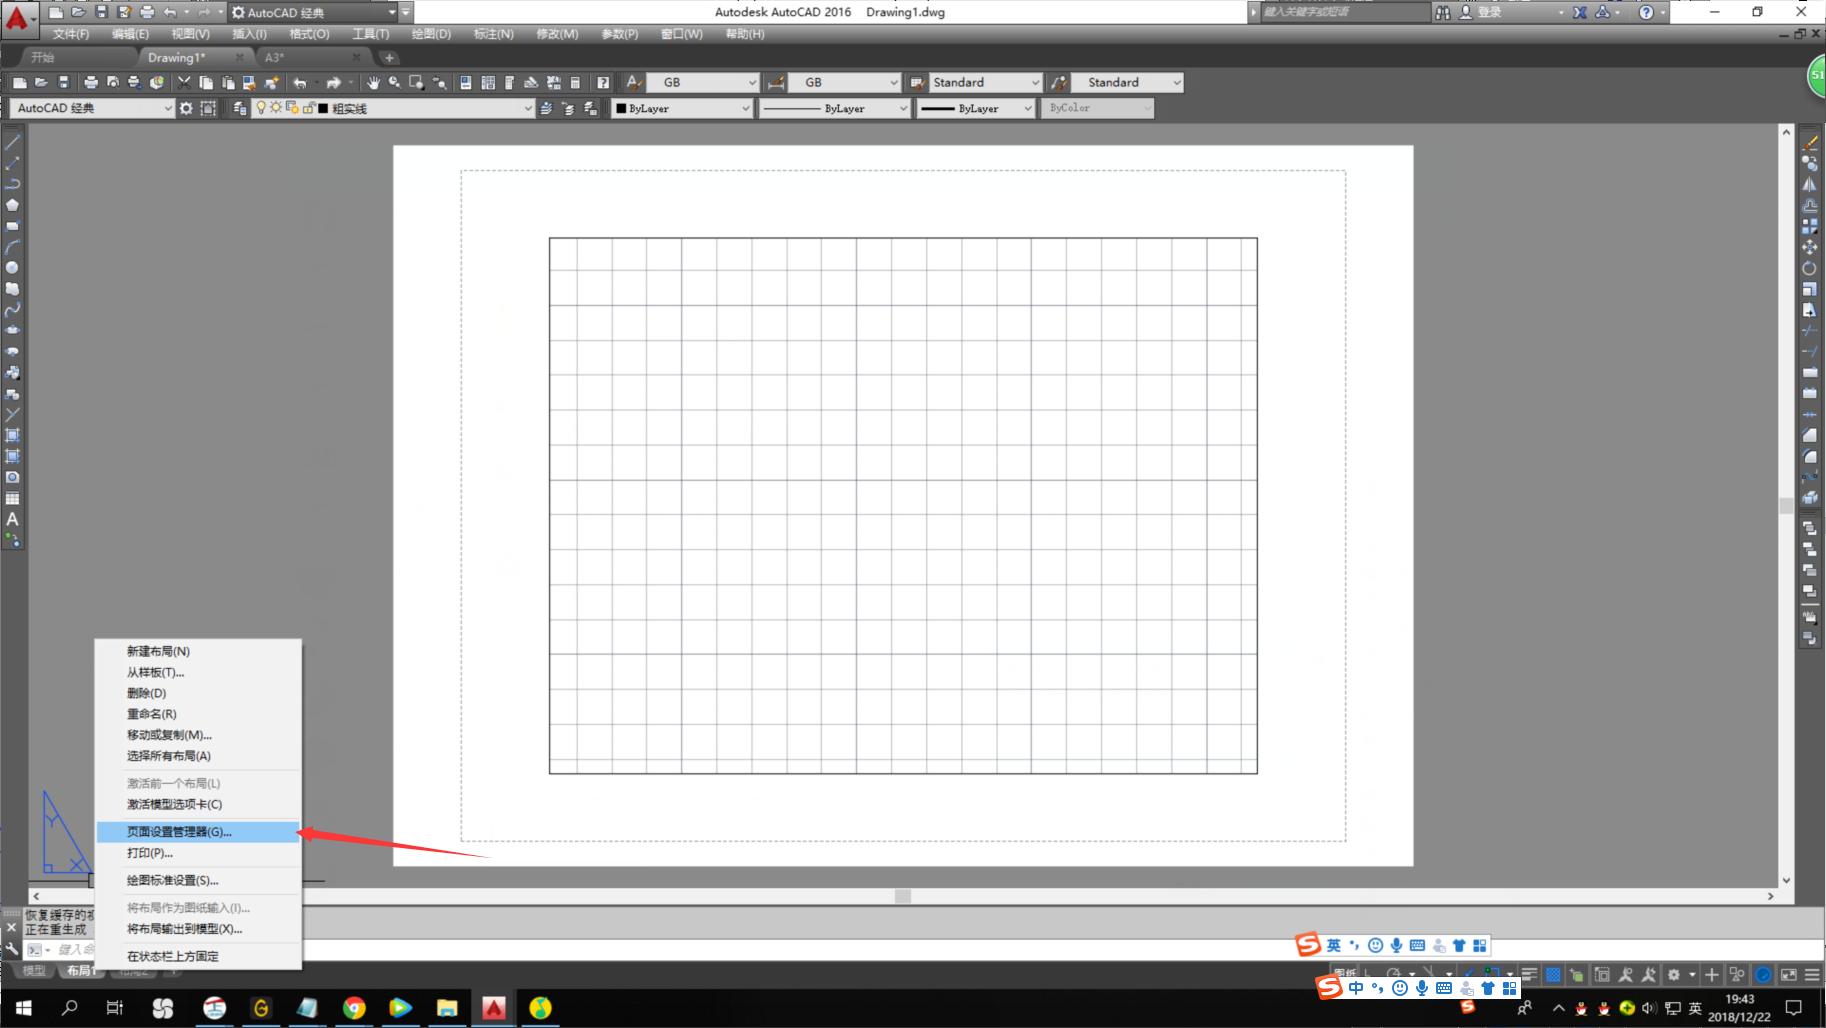Pick the Polygon draw tool
This screenshot has height=1028, width=1826.
(x=12, y=205)
